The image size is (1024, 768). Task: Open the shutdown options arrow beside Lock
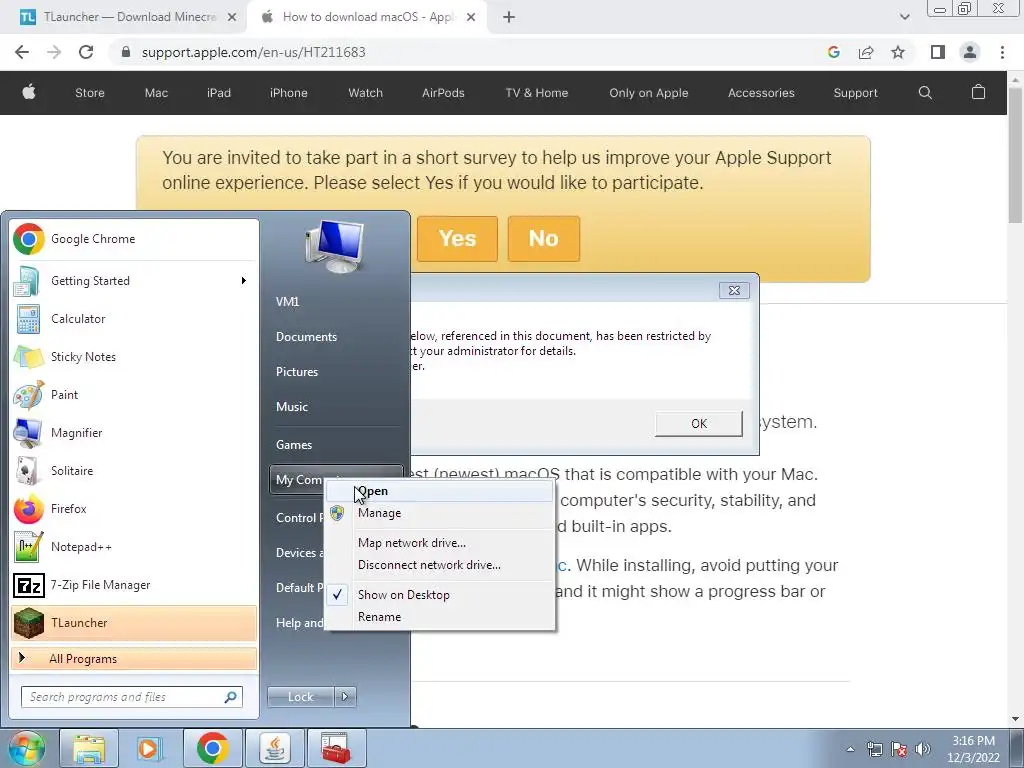(345, 697)
